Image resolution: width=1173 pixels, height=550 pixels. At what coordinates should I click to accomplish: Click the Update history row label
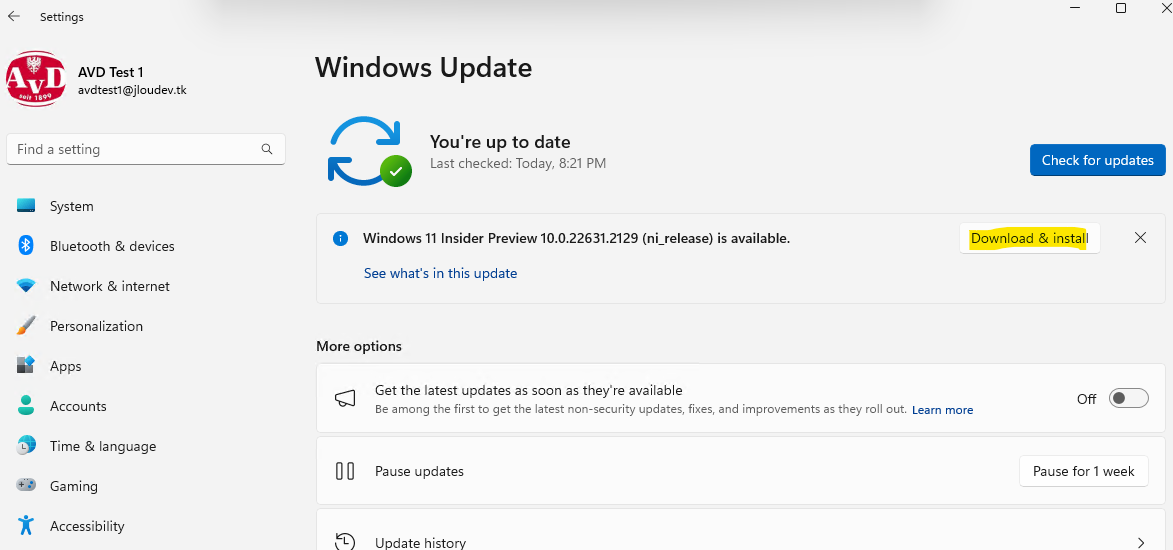pyautogui.click(x=420, y=543)
